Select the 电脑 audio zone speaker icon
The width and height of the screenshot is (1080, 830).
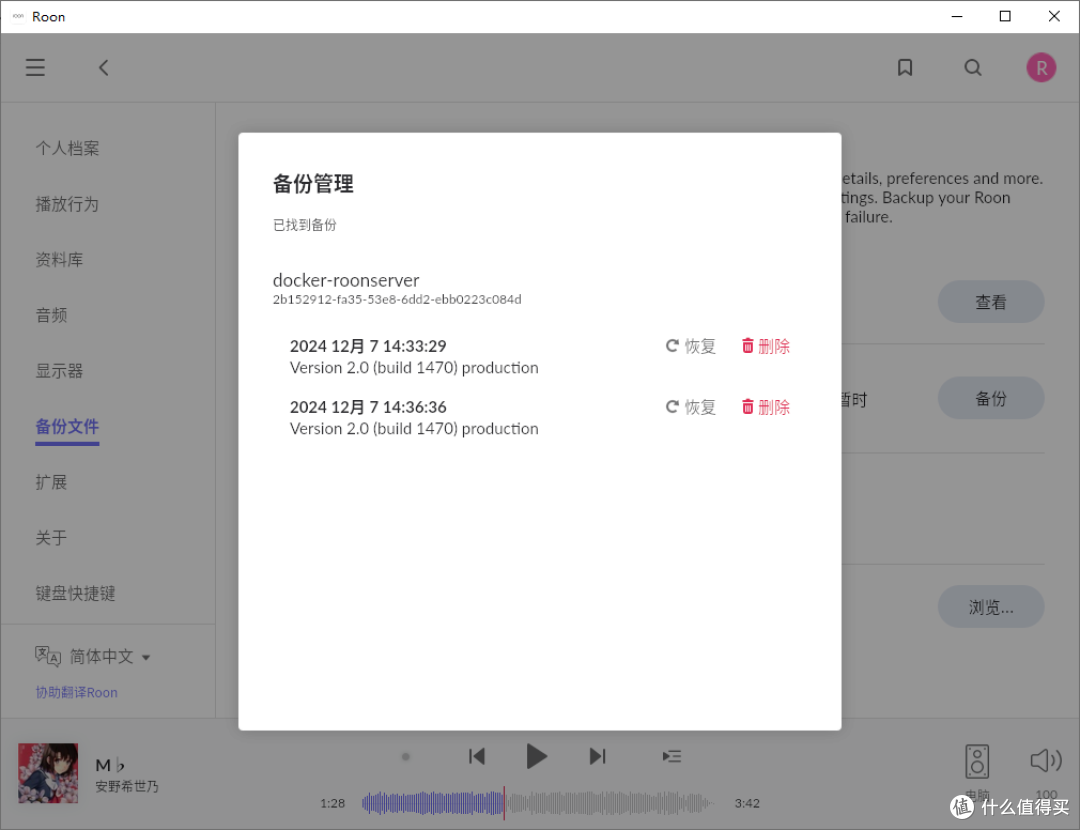[x=976, y=760]
